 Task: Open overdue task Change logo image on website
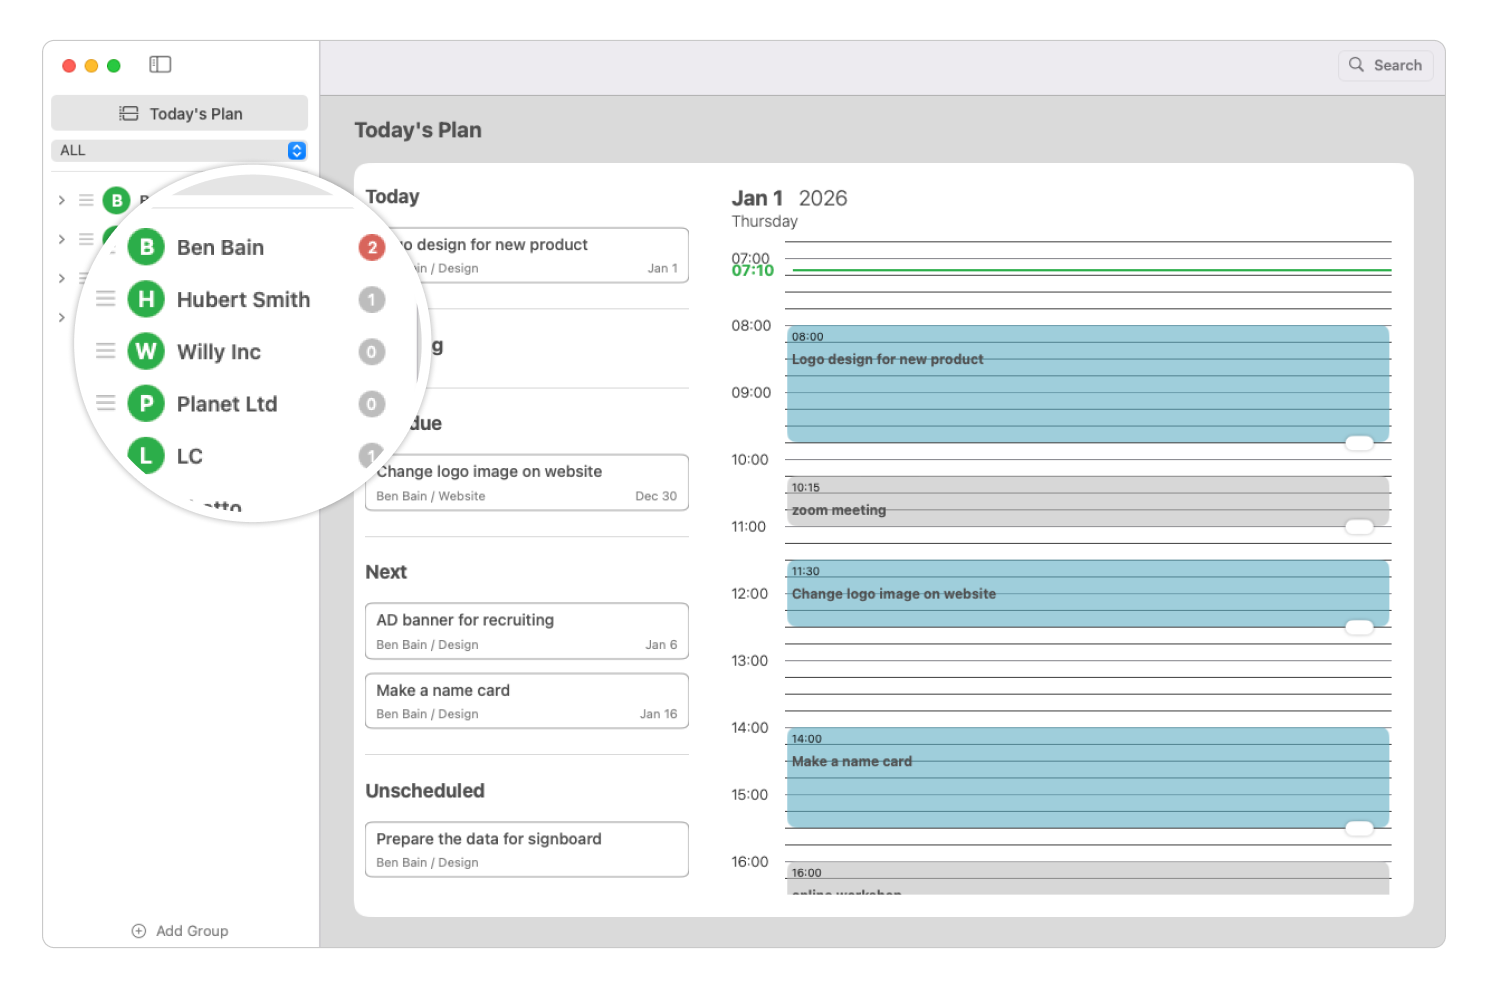coord(526,483)
